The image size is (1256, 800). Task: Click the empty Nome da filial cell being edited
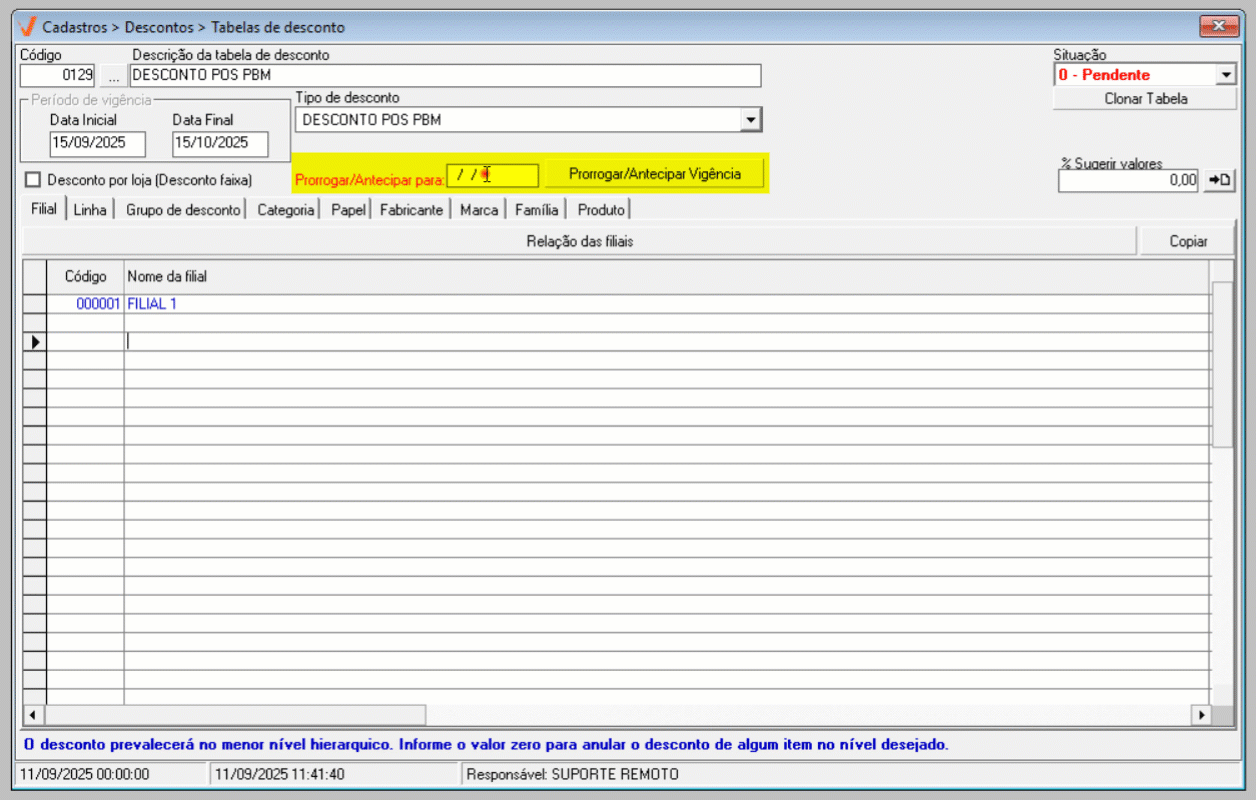point(666,342)
